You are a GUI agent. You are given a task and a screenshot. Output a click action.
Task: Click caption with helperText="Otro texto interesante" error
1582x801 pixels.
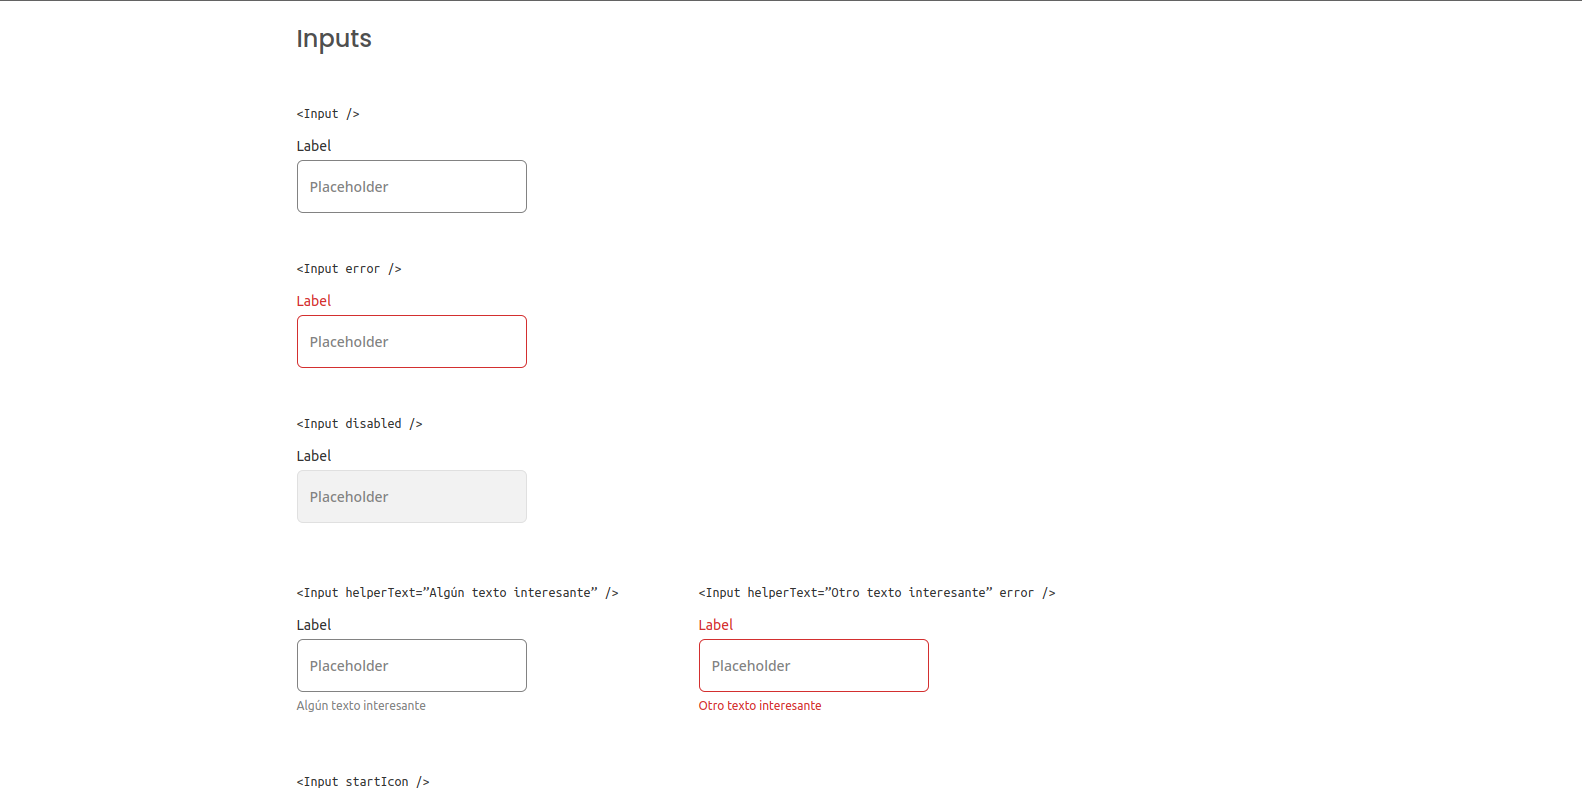[x=877, y=593]
